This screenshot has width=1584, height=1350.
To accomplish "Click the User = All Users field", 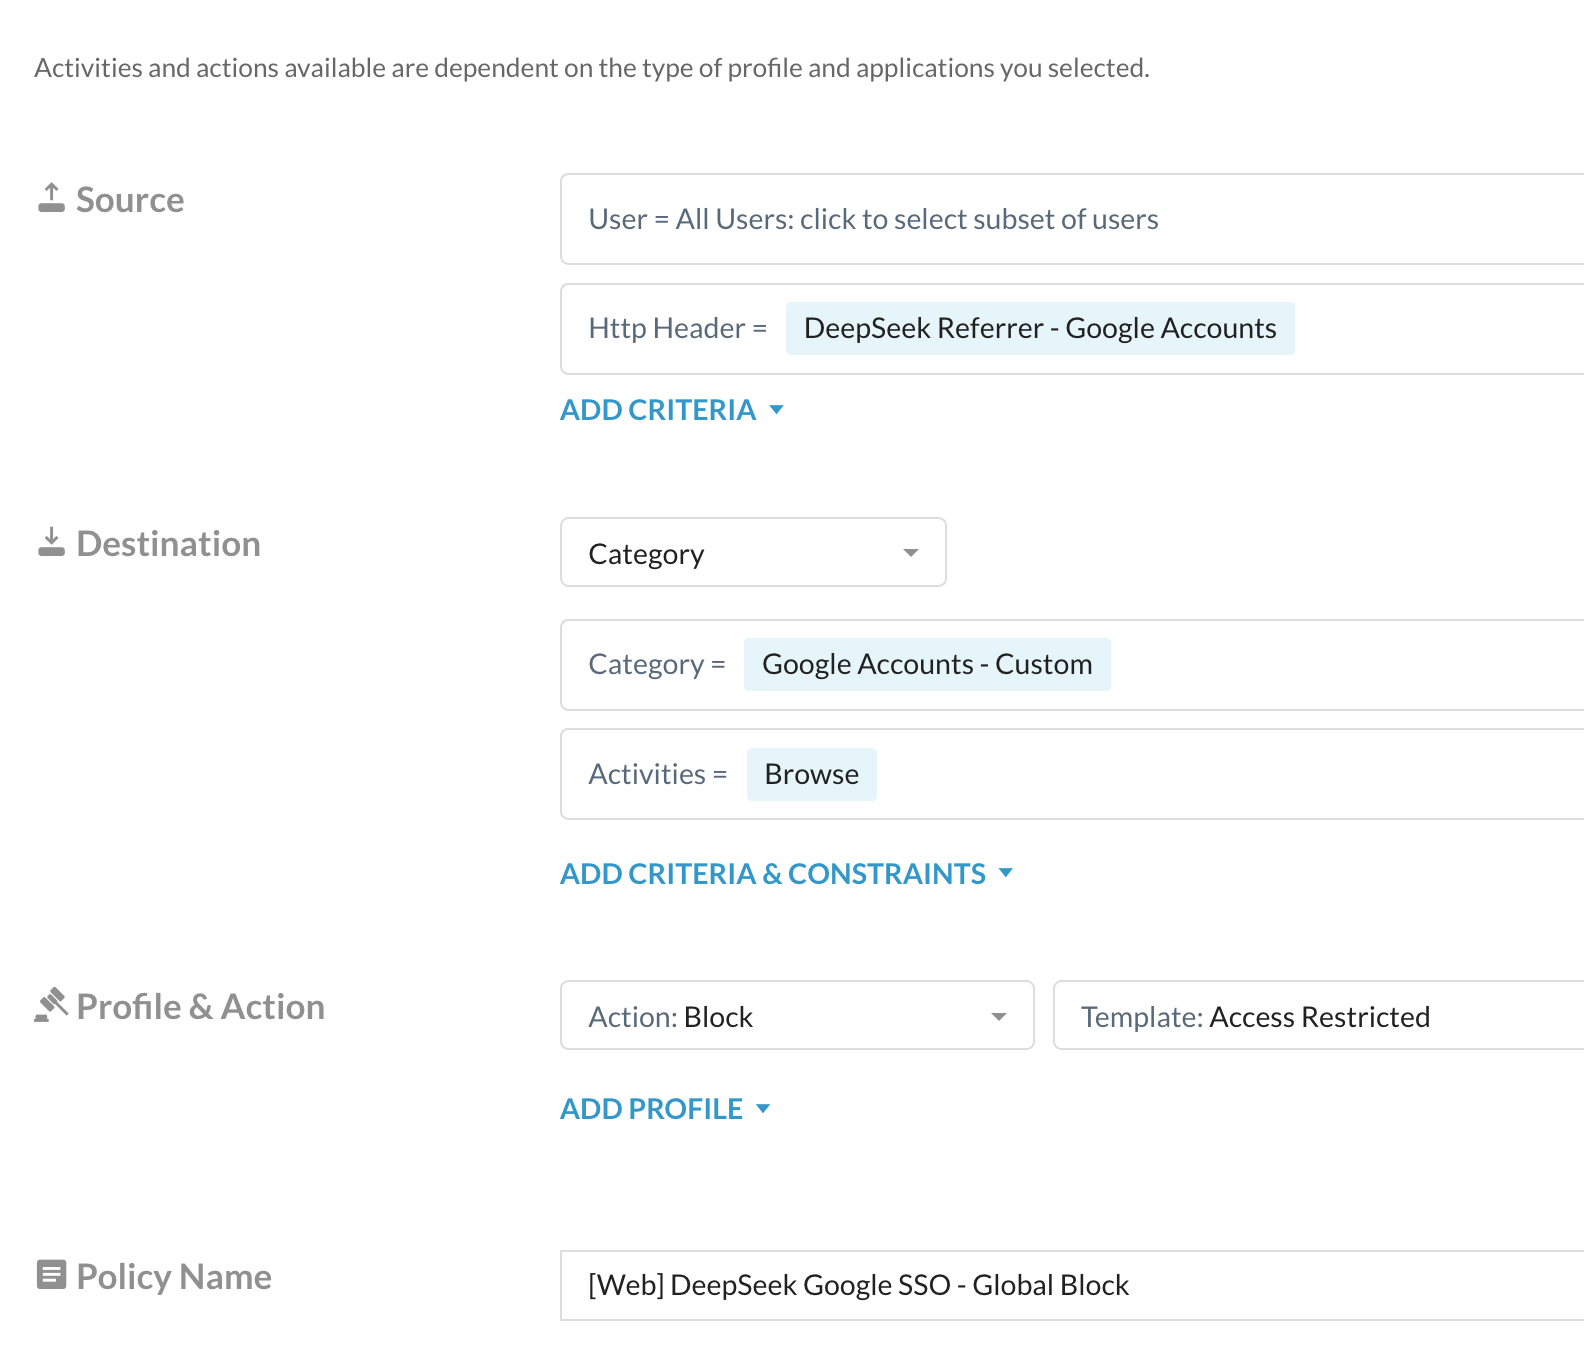I will tap(1072, 219).
